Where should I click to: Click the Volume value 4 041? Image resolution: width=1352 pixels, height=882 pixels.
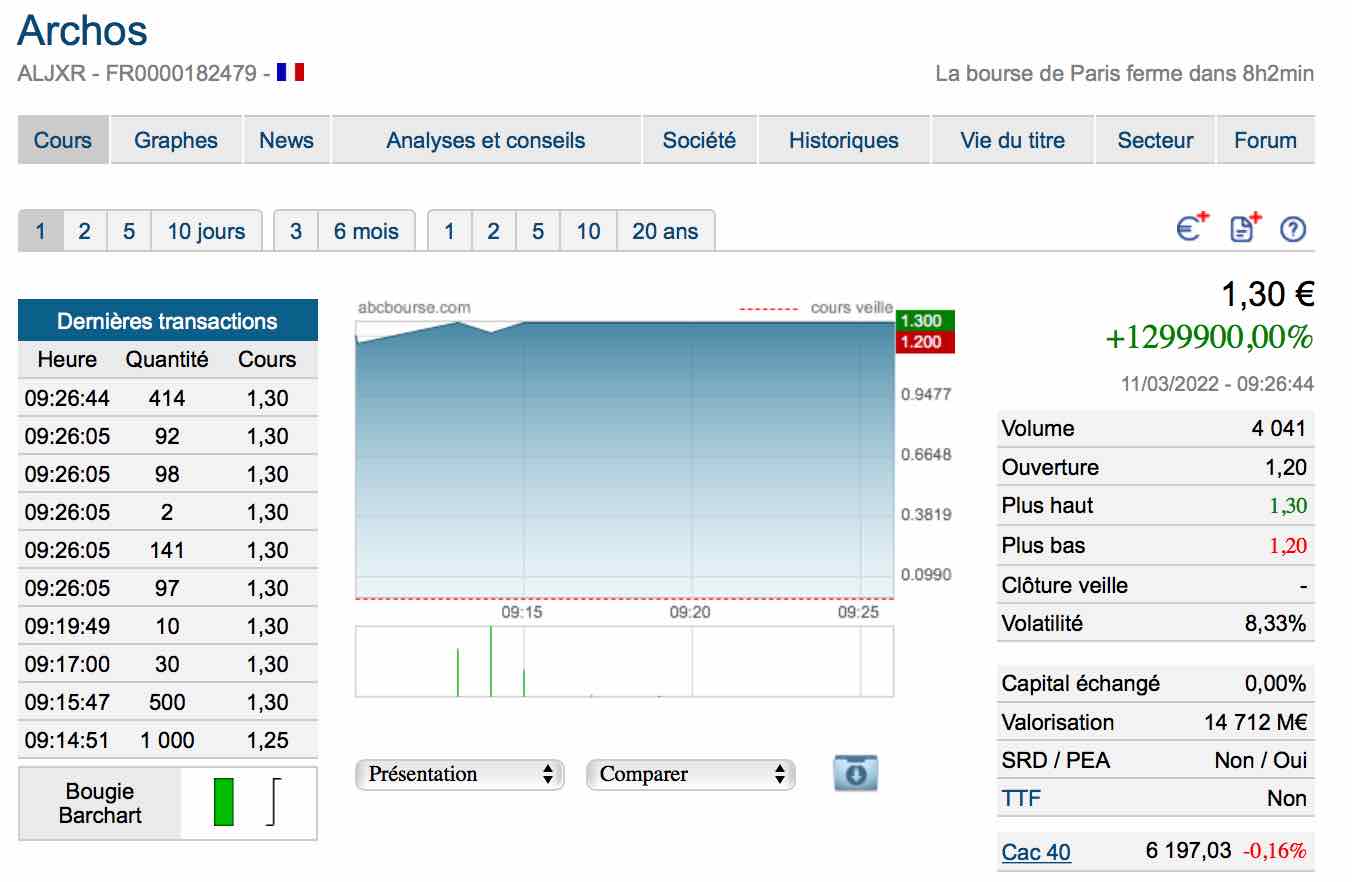1279,428
